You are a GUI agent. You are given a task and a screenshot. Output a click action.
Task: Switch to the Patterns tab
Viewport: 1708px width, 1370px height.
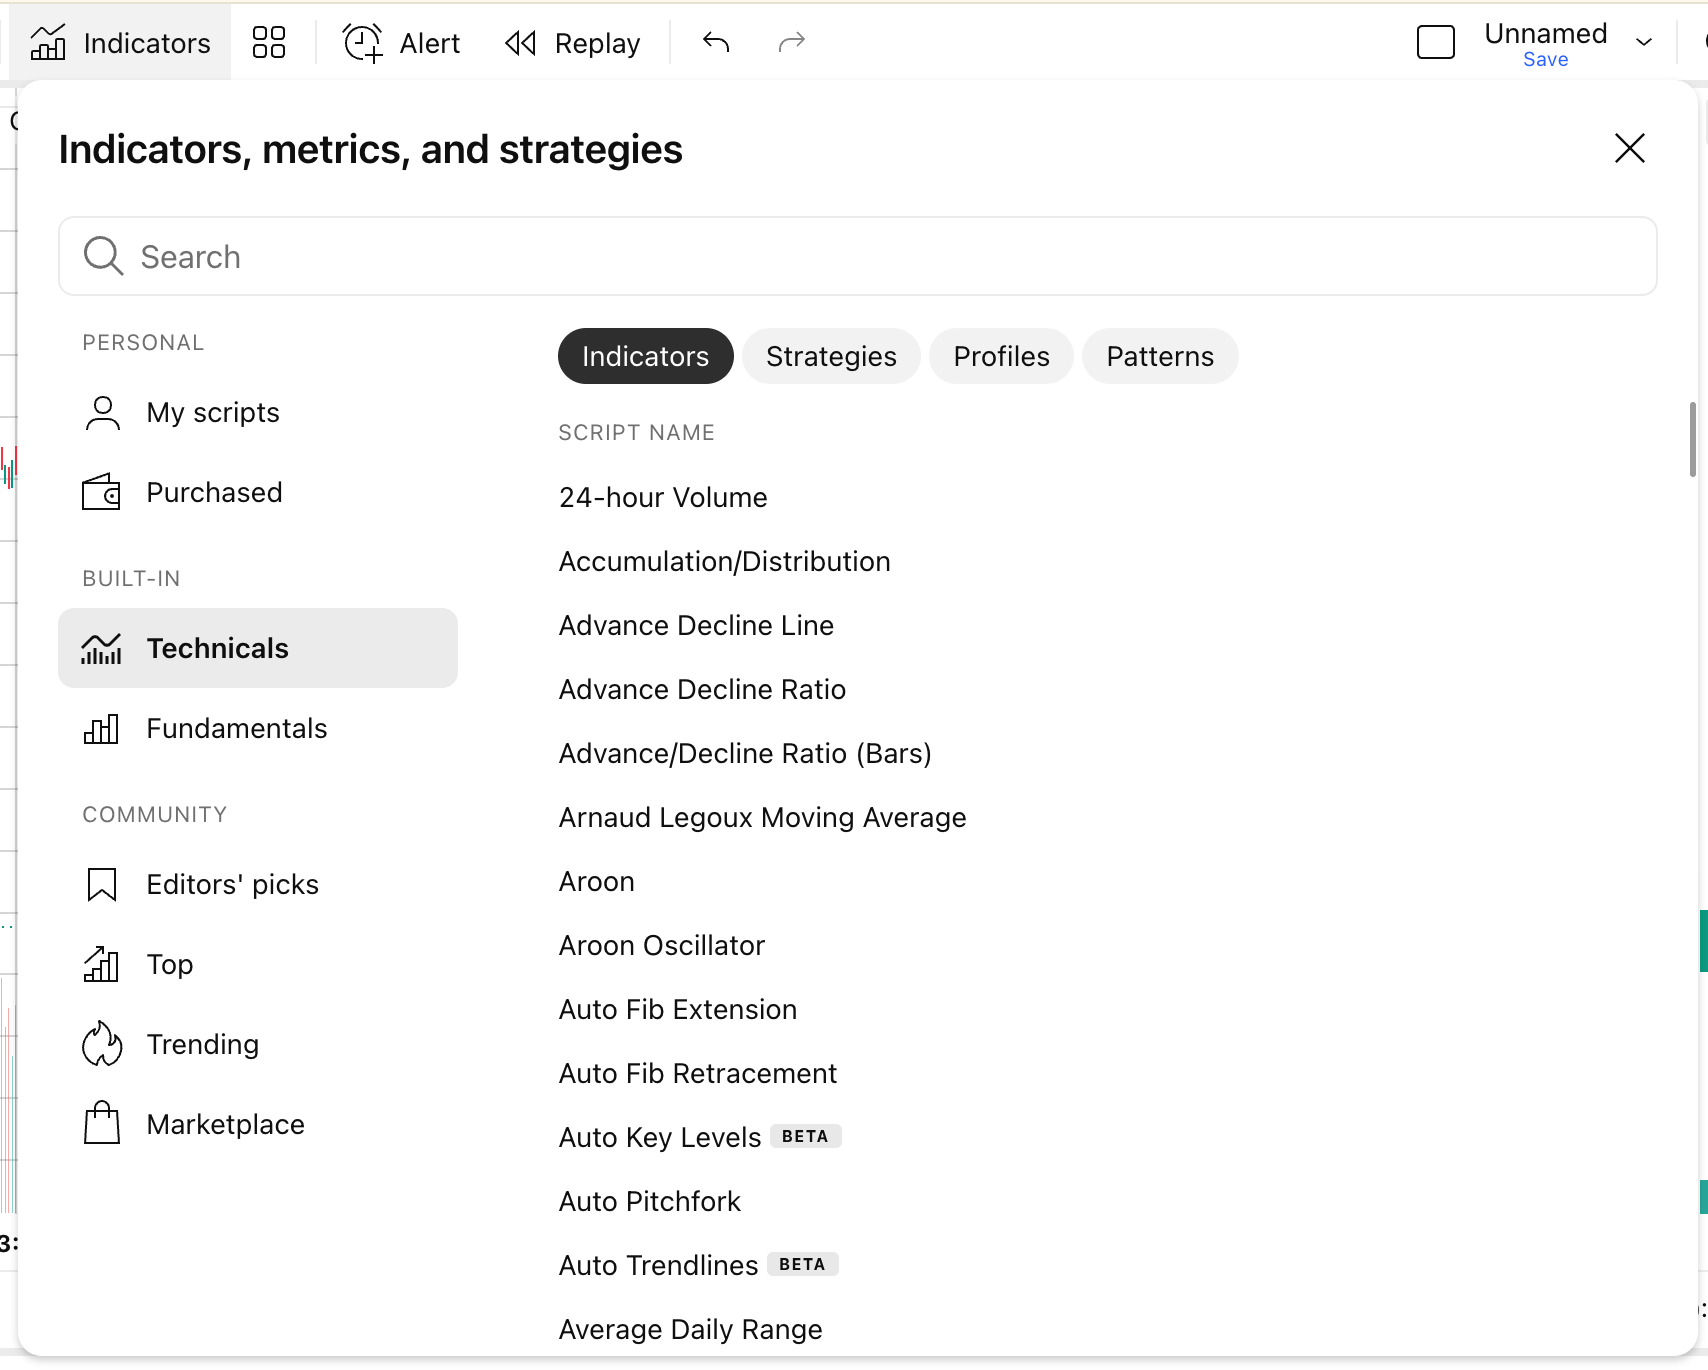tap(1160, 356)
